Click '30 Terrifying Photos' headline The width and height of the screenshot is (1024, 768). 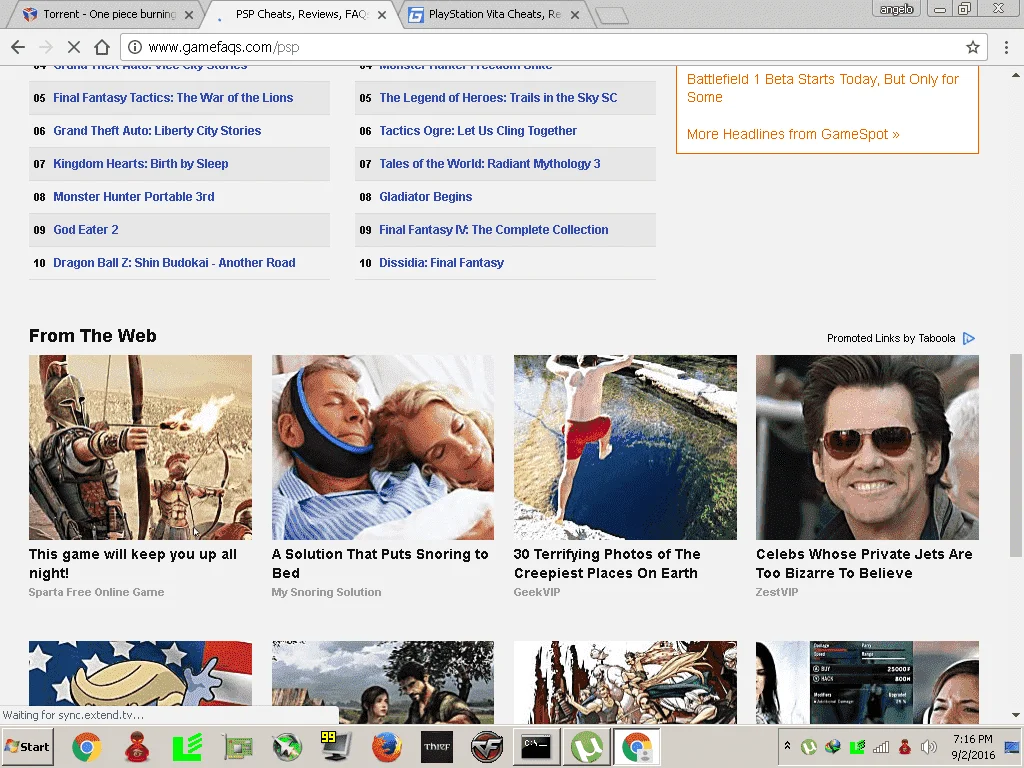607,564
